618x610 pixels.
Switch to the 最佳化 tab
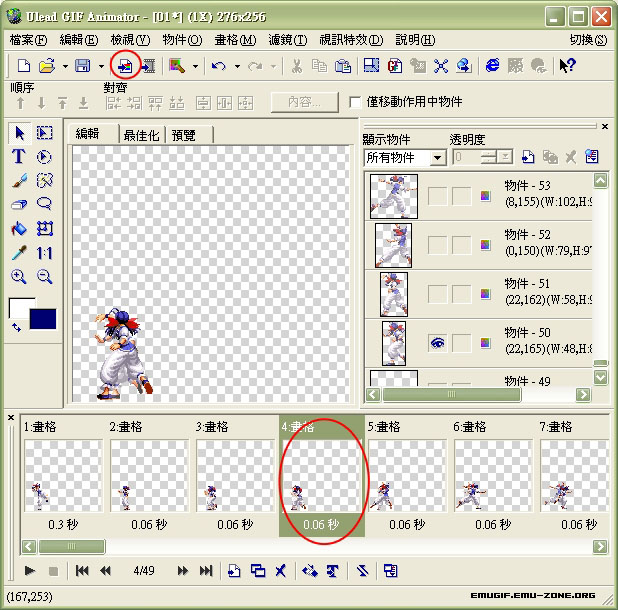click(141, 135)
